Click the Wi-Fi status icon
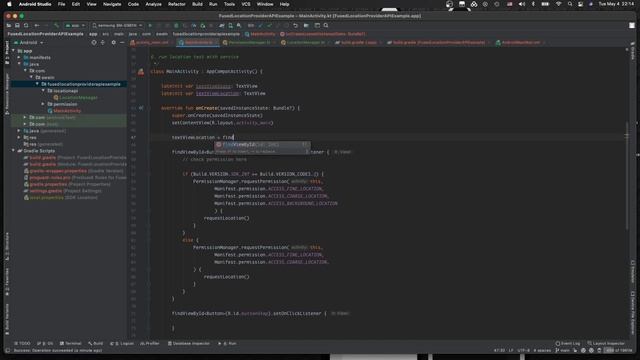This screenshot has width=640, height=360. pyautogui.click(x=559, y=4)
